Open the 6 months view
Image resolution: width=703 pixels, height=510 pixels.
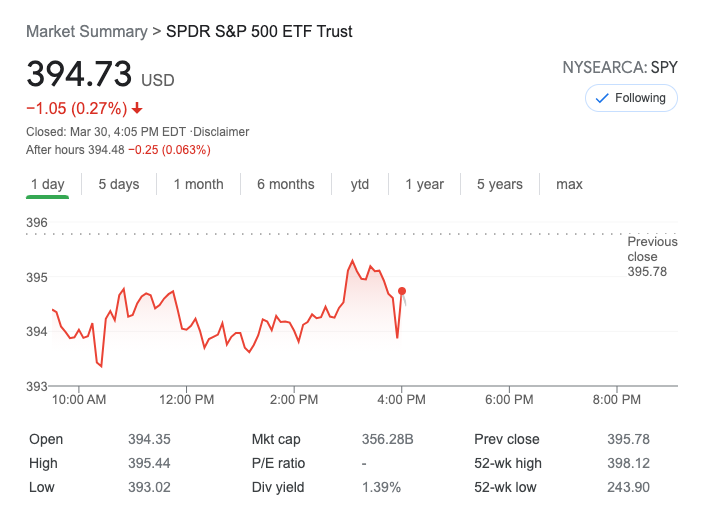(x=285, y=184)
